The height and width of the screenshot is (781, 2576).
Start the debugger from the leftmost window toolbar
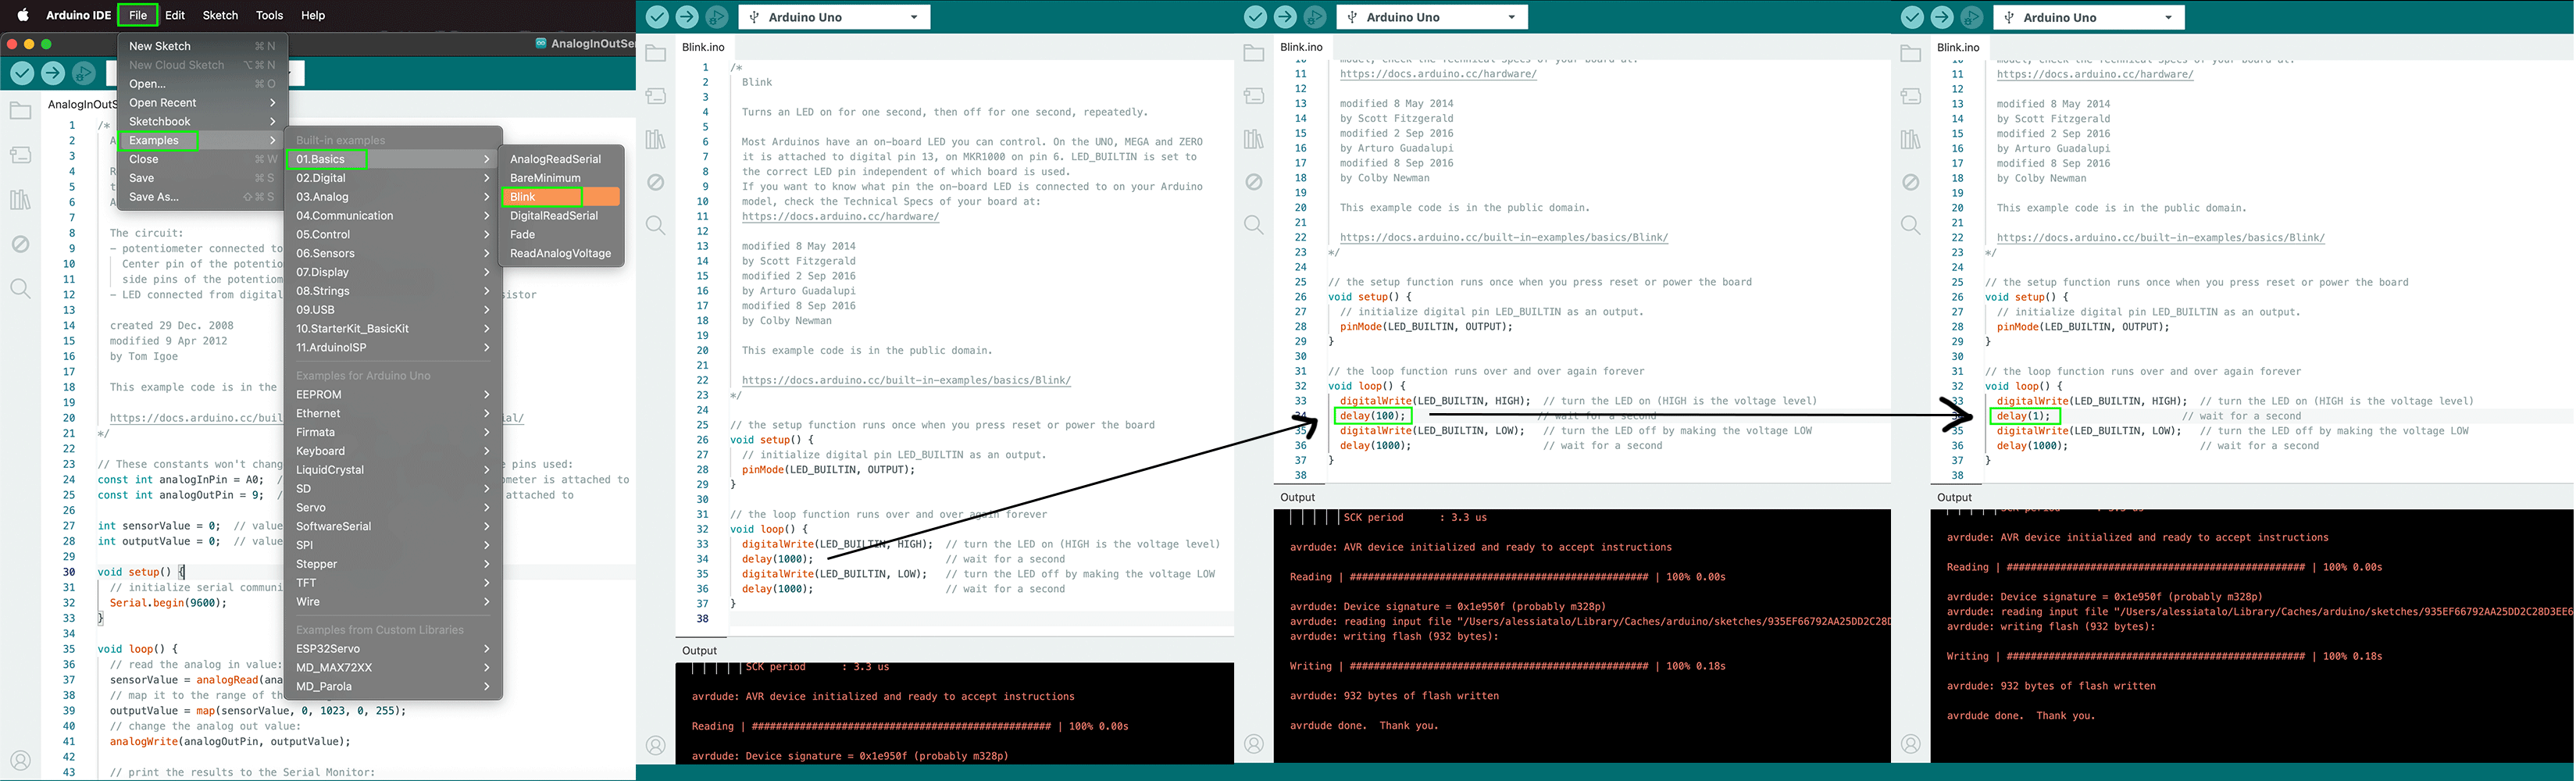click(x=84, y=73)
